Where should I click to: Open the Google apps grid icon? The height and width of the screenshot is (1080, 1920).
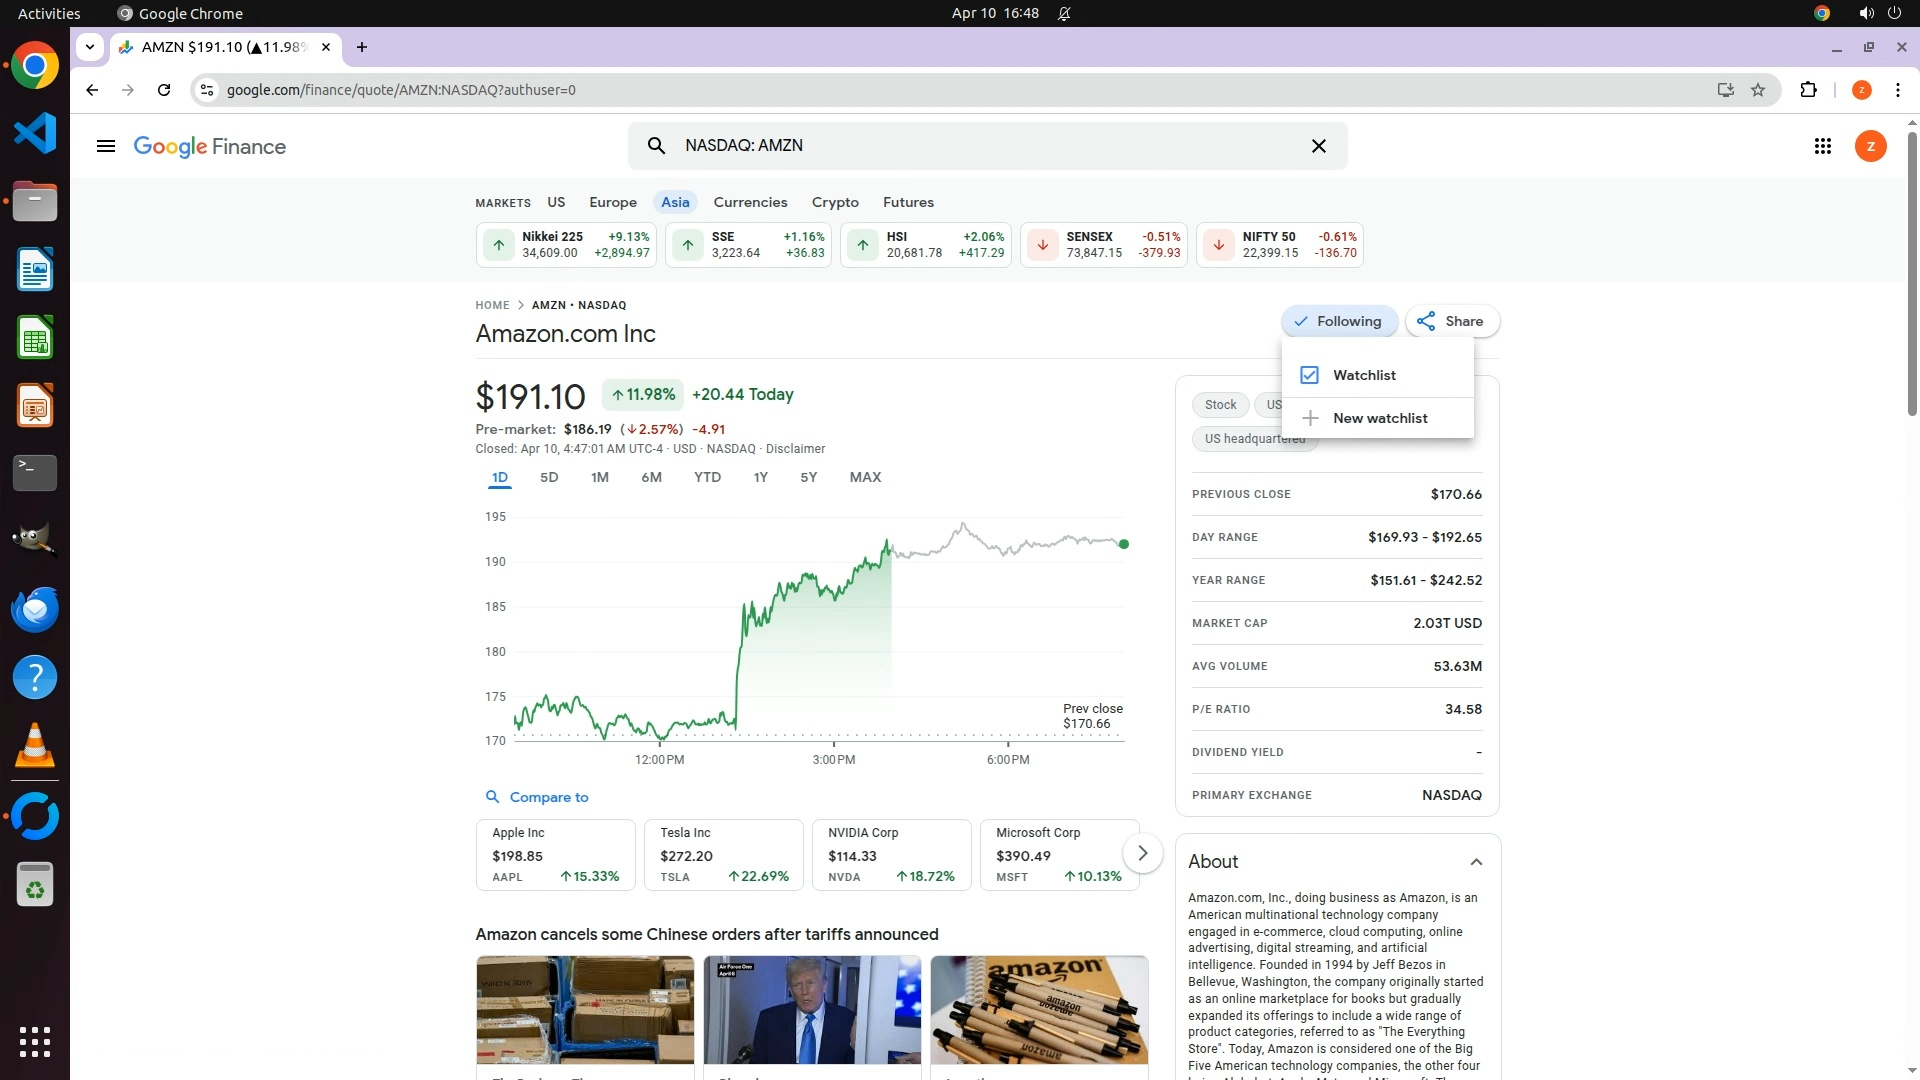pos(1822,146)
